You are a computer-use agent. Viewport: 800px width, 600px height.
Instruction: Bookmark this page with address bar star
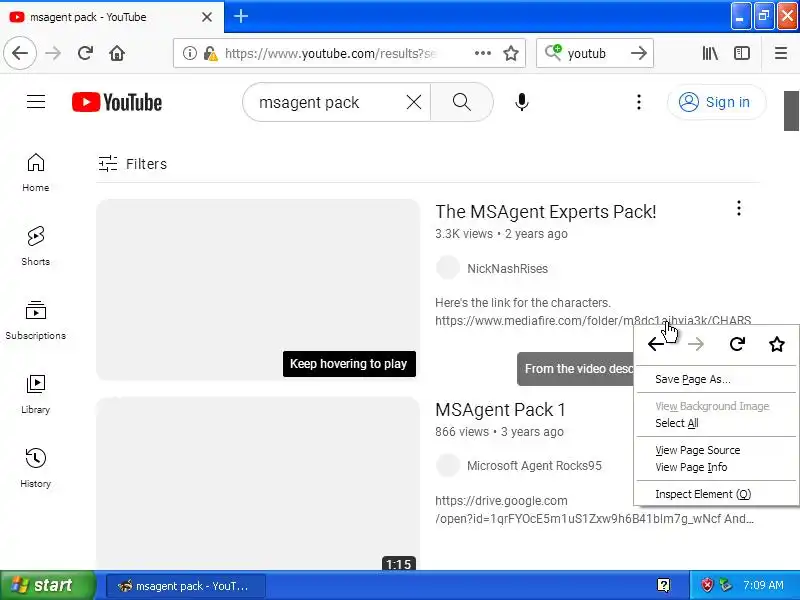511,53
